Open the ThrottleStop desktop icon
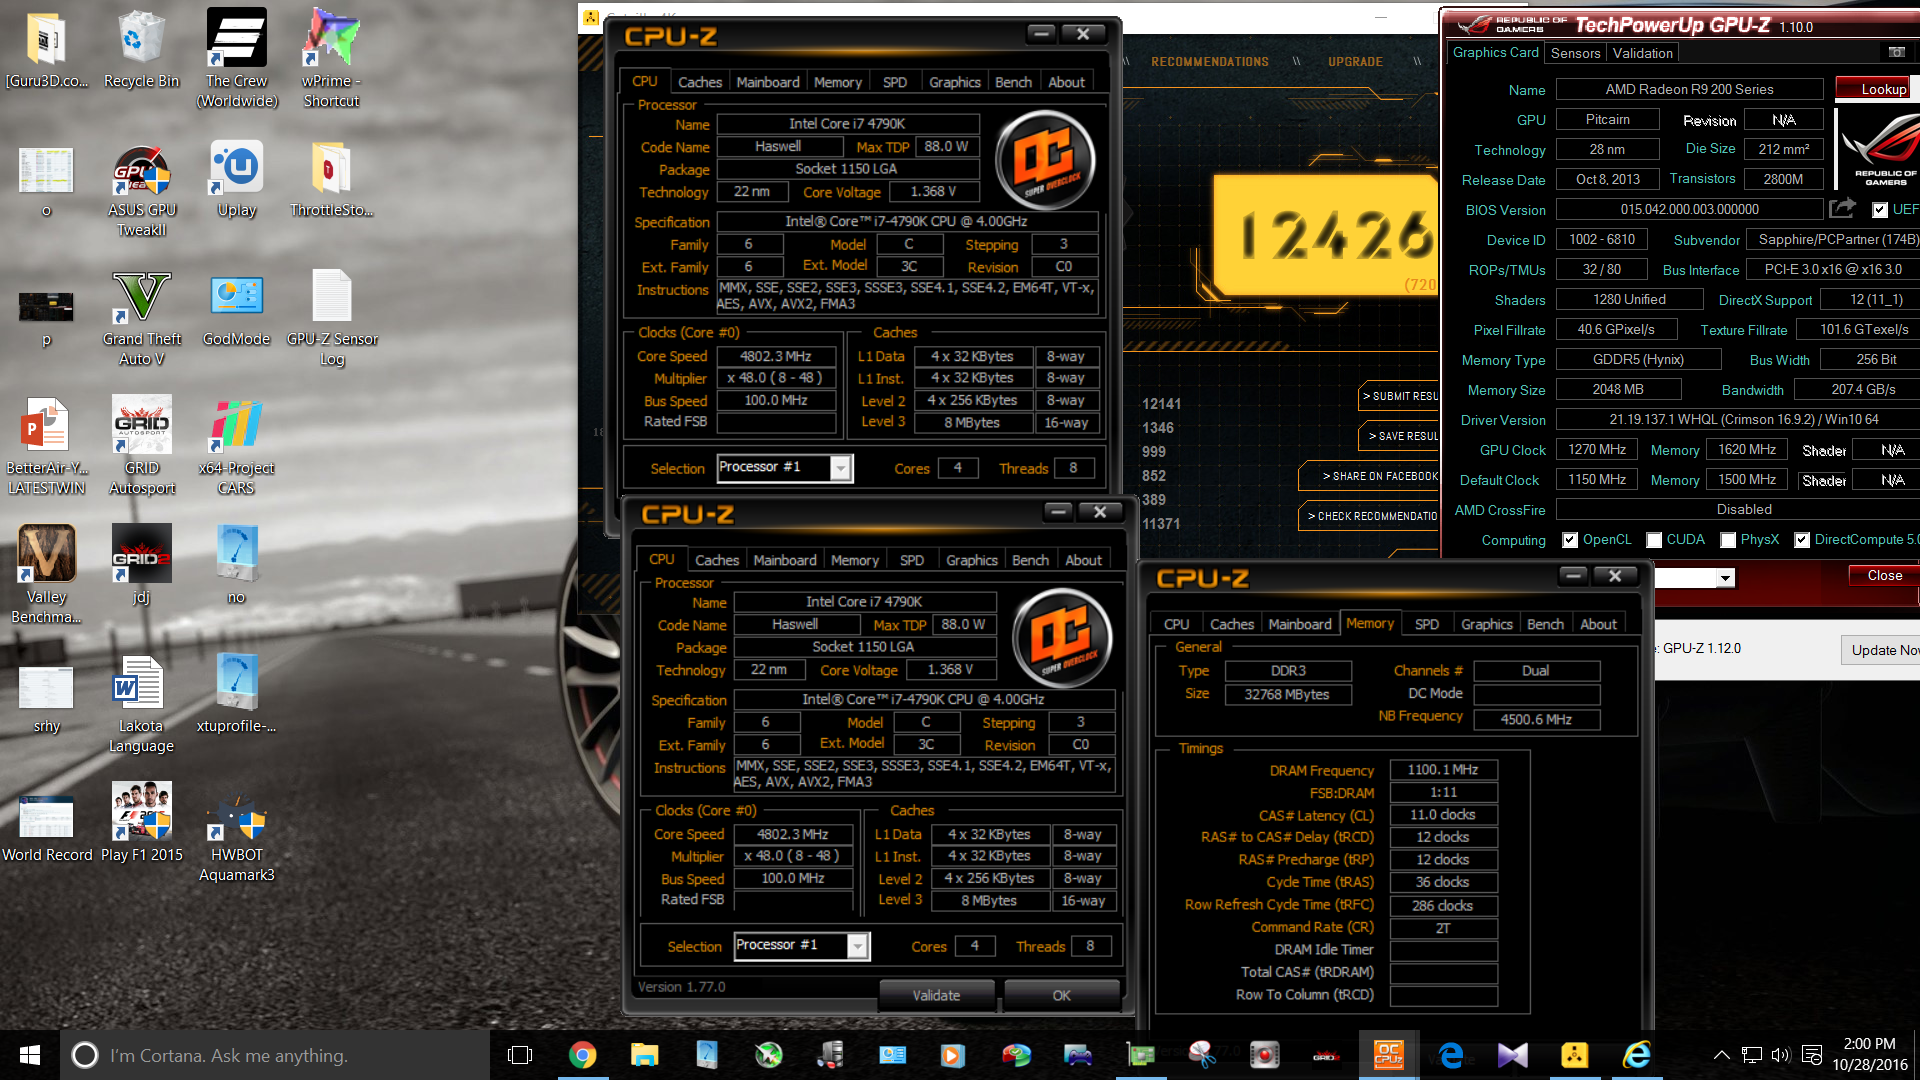The image size is (1920, 1080). pyautogui.click(x=331, y=180)
